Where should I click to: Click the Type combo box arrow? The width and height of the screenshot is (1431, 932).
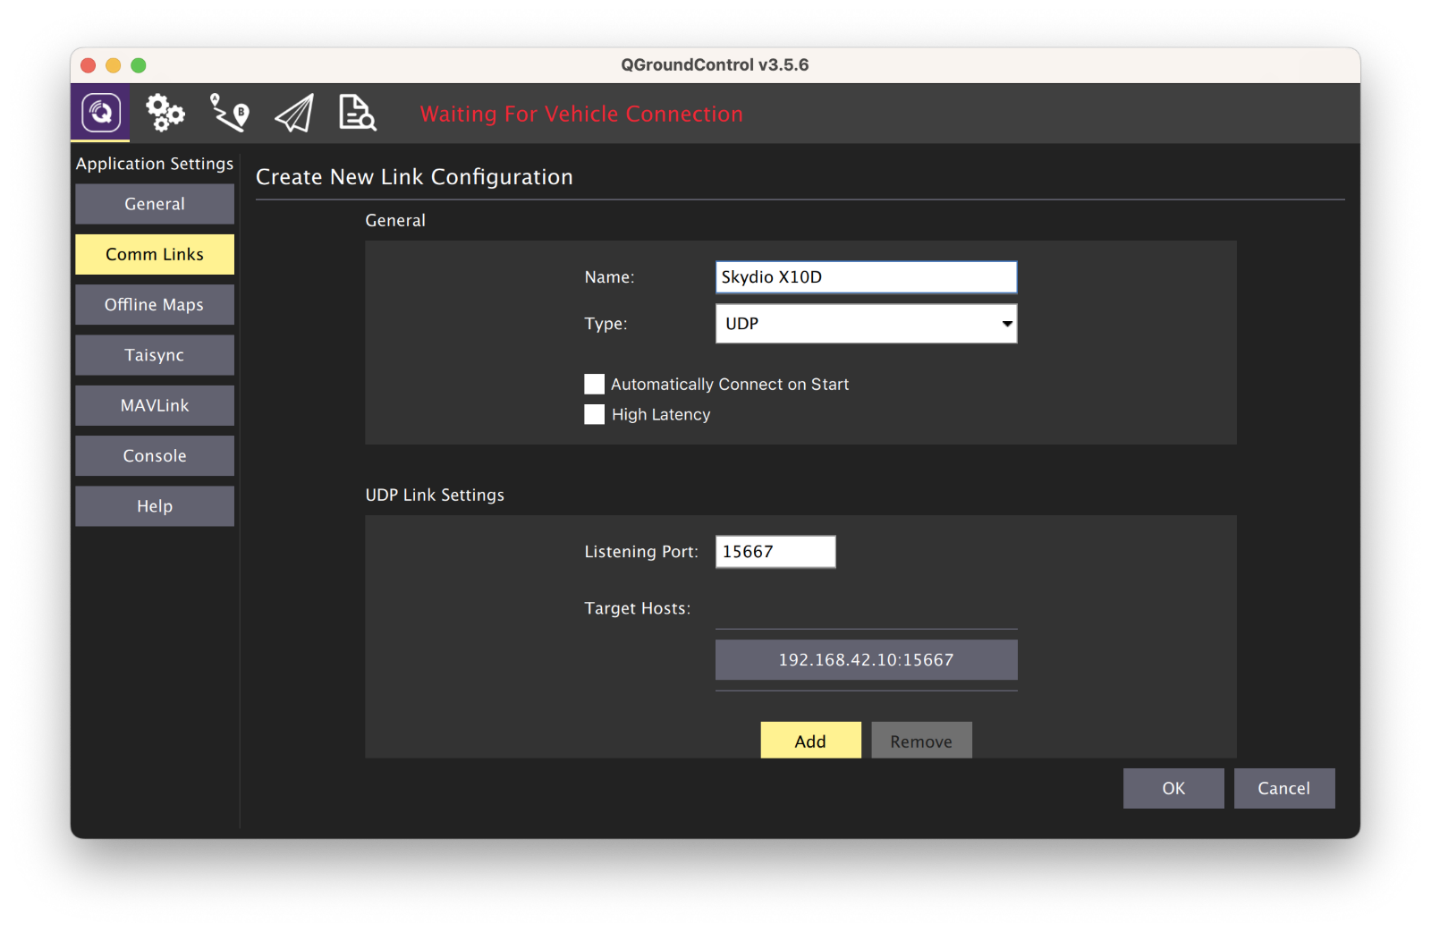click(x=1007, y=324)
